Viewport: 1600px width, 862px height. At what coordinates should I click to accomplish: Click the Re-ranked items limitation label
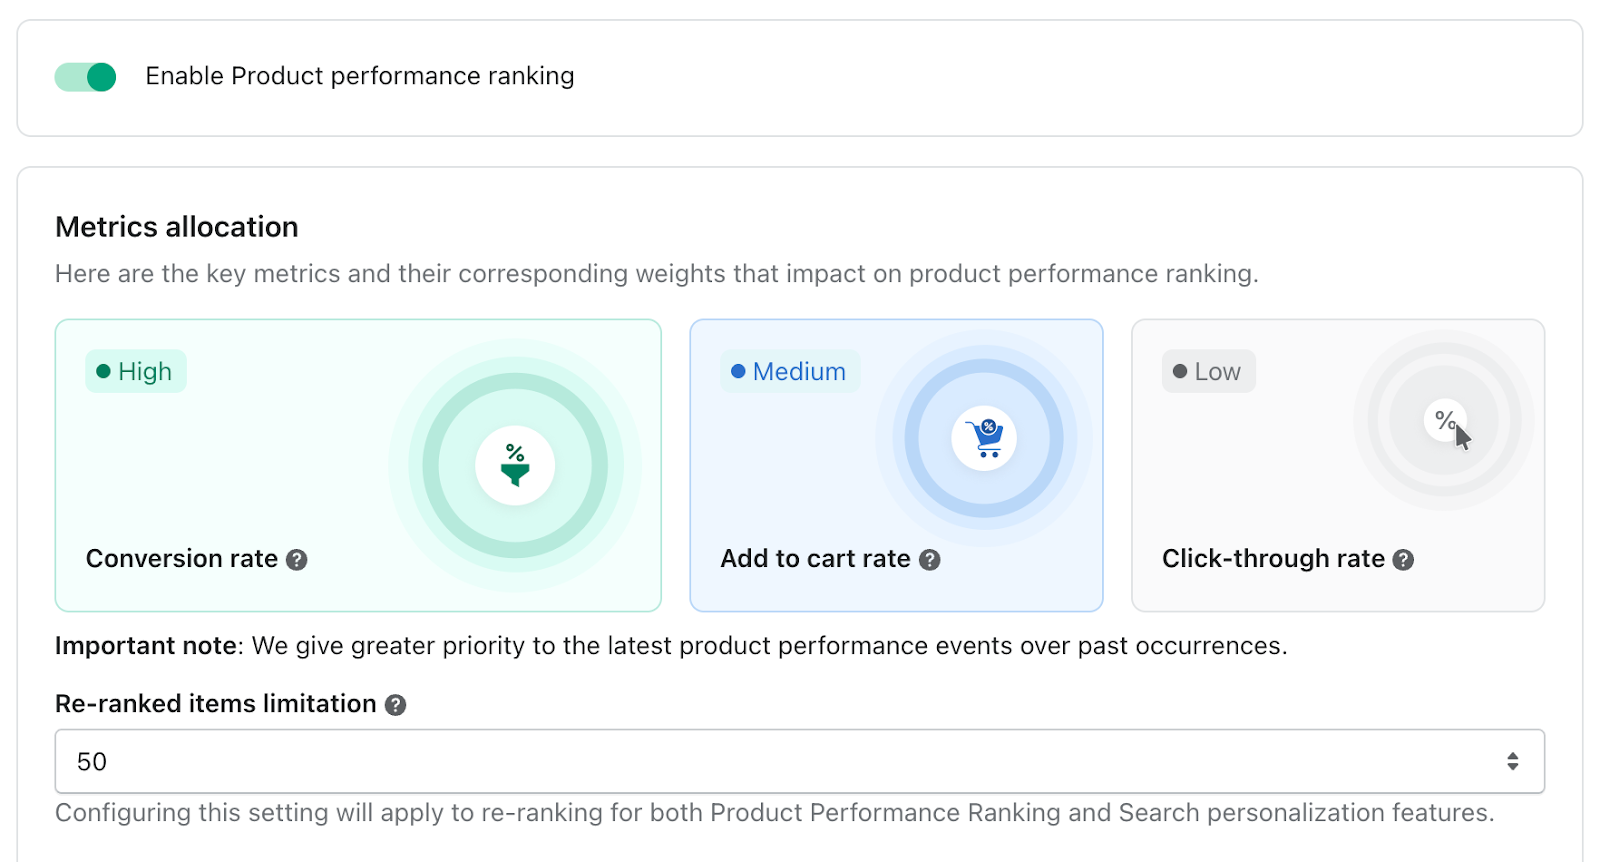216,704
